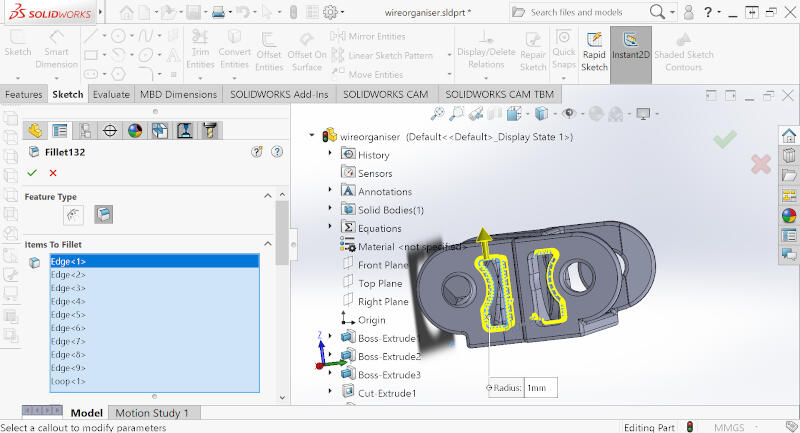Select Loop<1> in the fillet list
This screenshot has height=433, width=800.
(154, 381)
